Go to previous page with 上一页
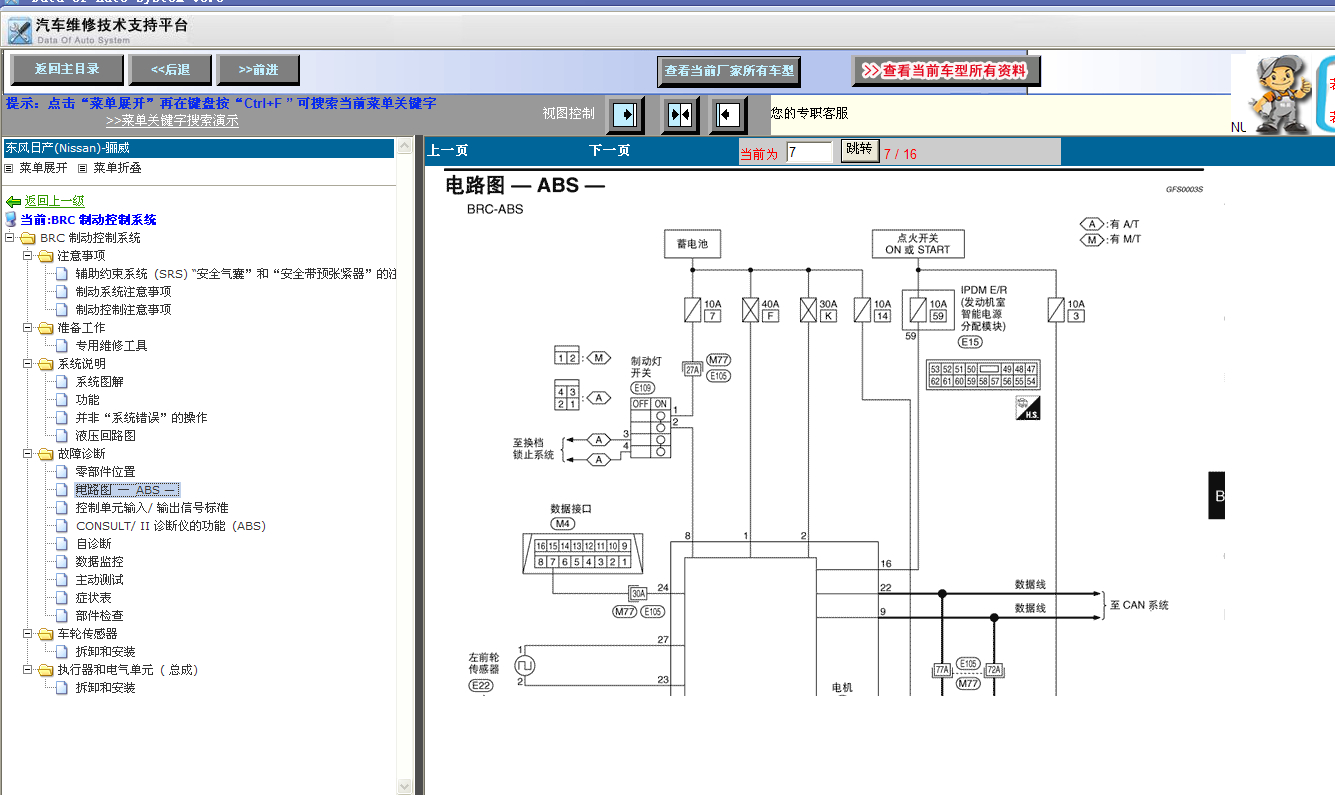Viewport: 1335px width, 795px height. (x=447, y=151)
